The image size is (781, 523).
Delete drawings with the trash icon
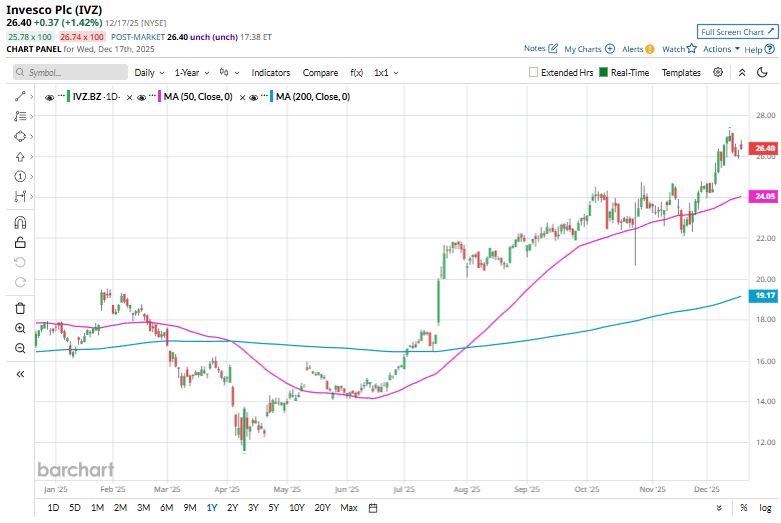[x=20, y=308]
